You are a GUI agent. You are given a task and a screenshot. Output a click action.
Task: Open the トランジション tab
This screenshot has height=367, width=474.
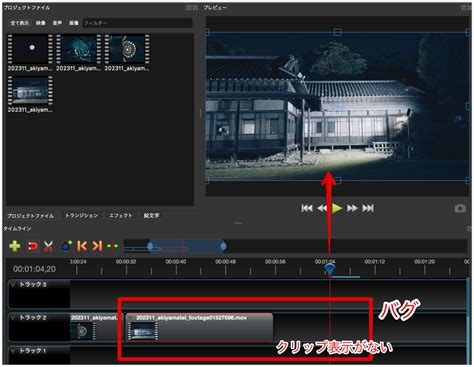(x=82, y=216)
